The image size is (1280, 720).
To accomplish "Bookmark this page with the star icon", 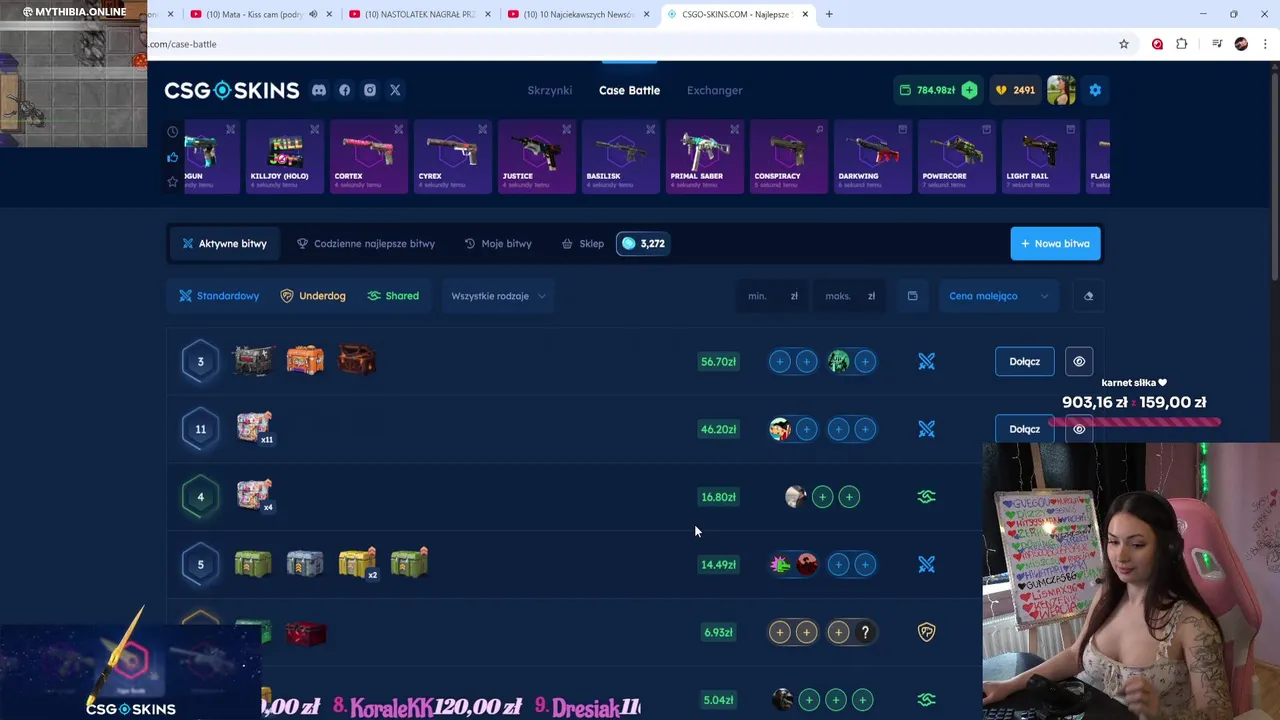I will (x=1124, y=44).
